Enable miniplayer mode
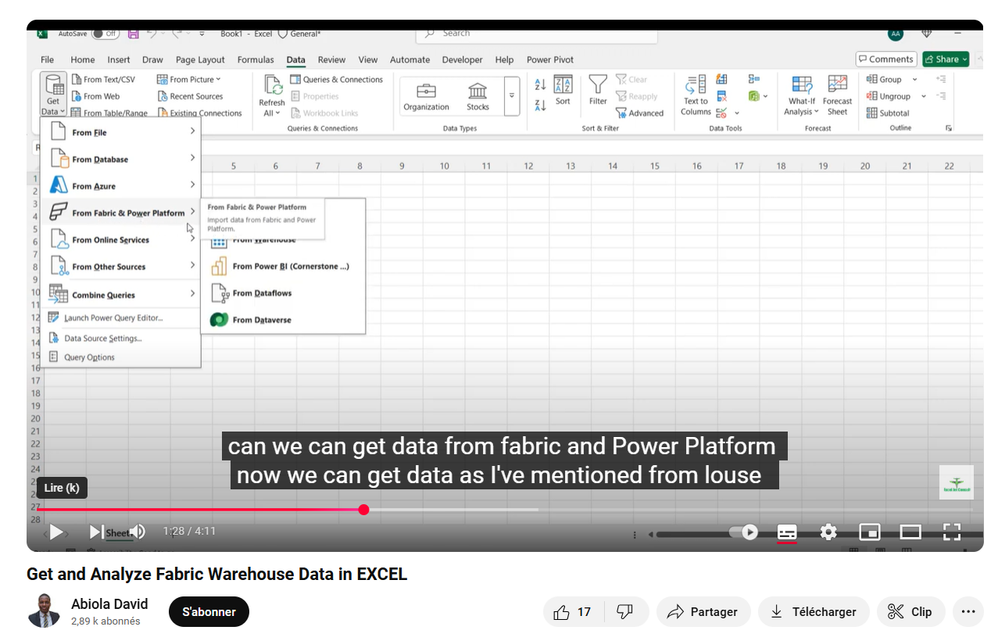The width and height of the screenshot is (998, 638). (x=869, y=532)
